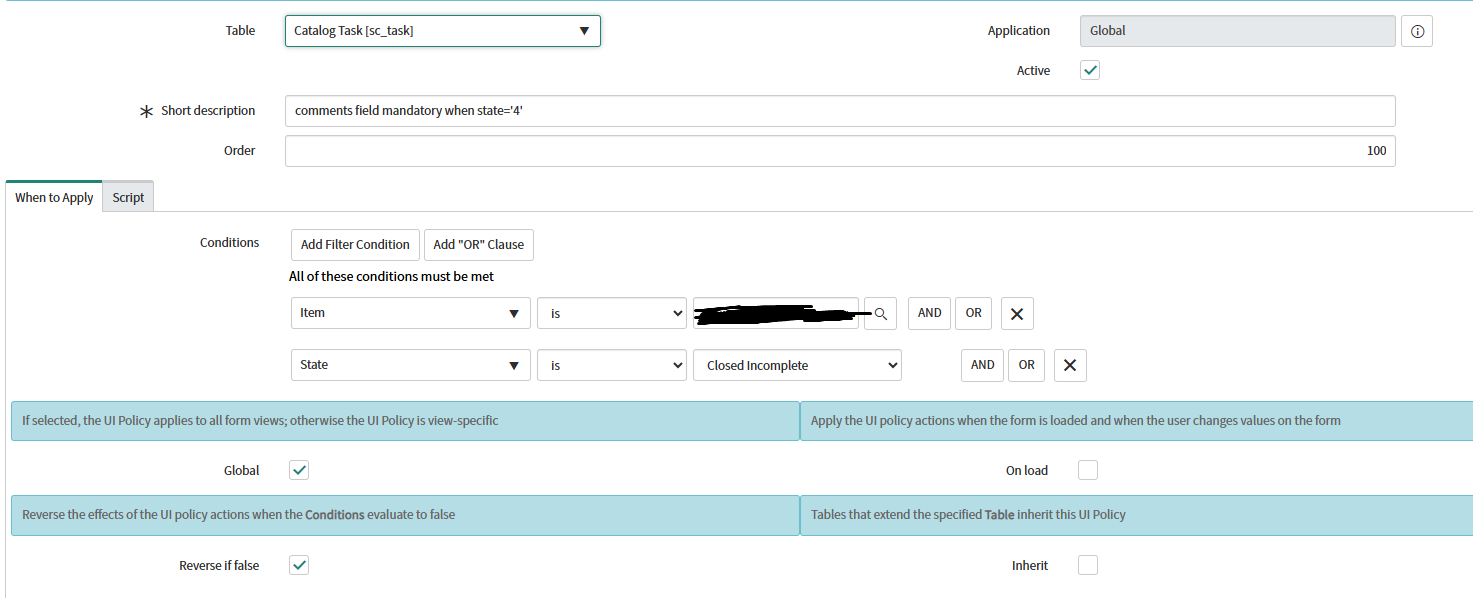The image size is (1473, 598).
Task: Switch to the Script tab
Action: pyautogui.click(x=128, y=197)
